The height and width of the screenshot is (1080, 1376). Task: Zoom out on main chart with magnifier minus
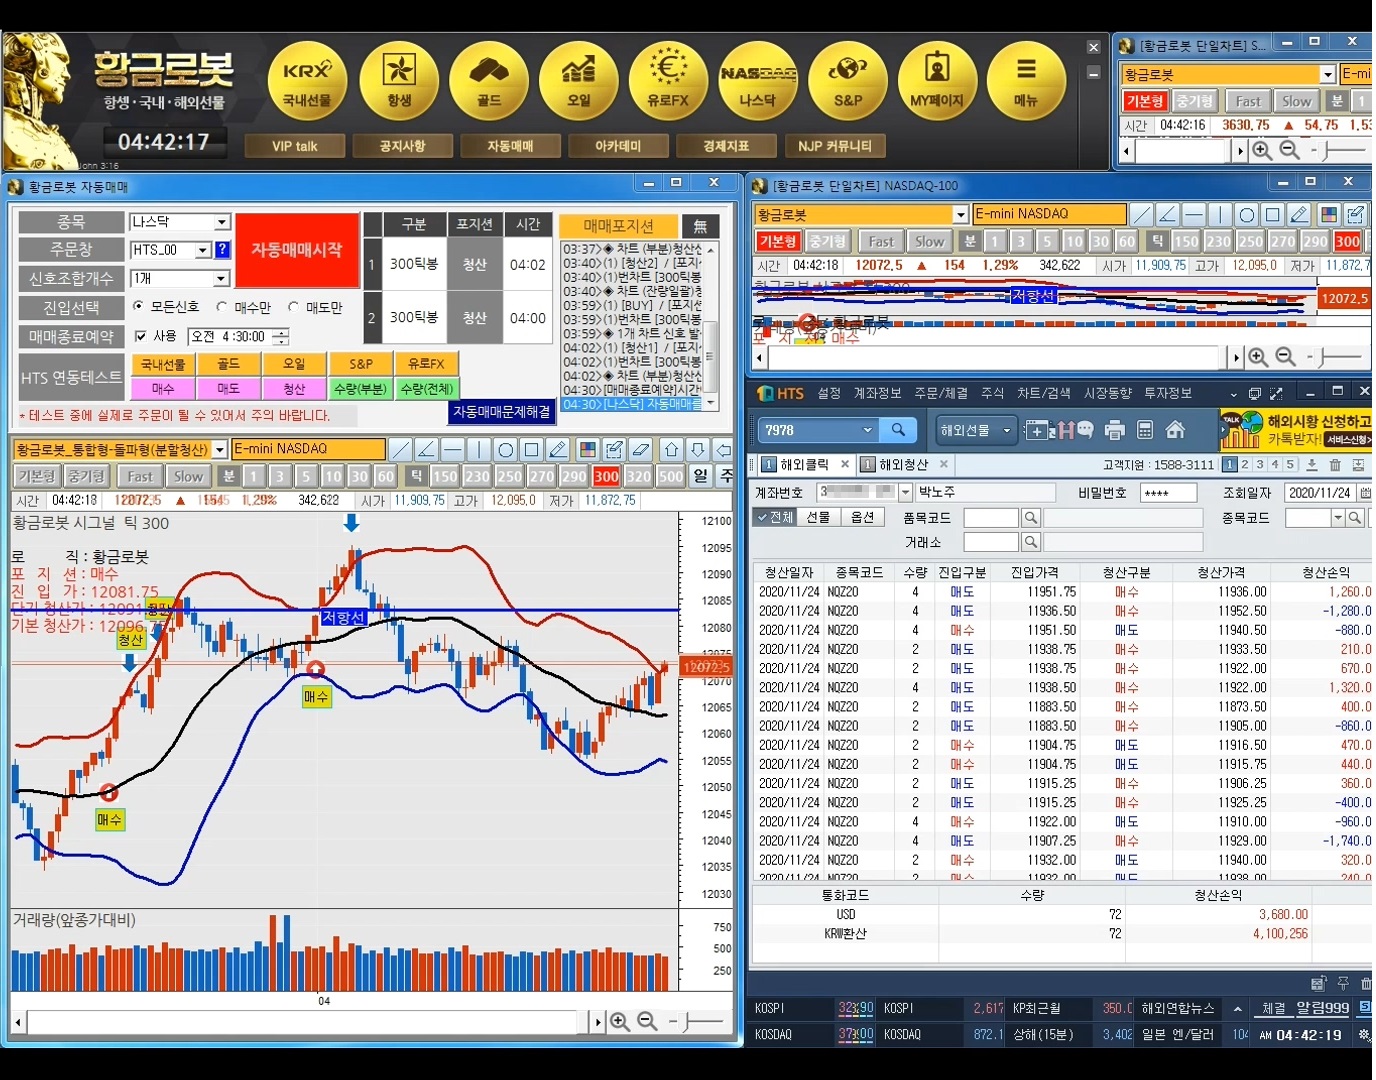point(647,1021)
